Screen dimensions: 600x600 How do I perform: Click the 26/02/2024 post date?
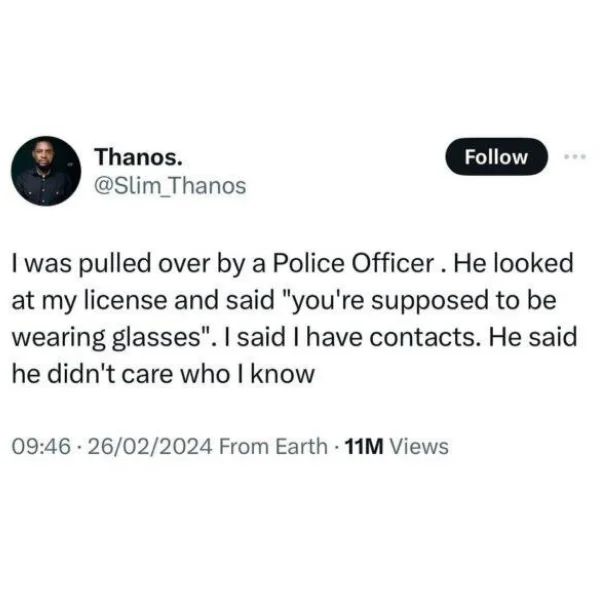[x=150, y=447]
